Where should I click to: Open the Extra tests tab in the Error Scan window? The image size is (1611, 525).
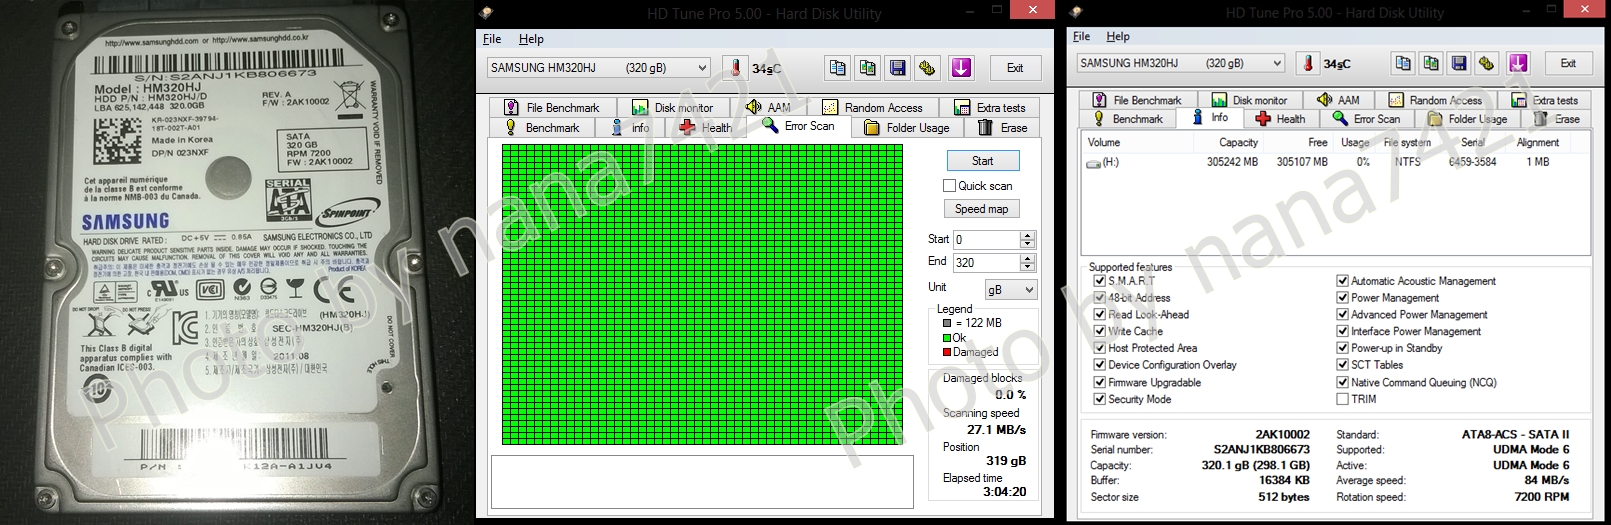tap(990, 107)
